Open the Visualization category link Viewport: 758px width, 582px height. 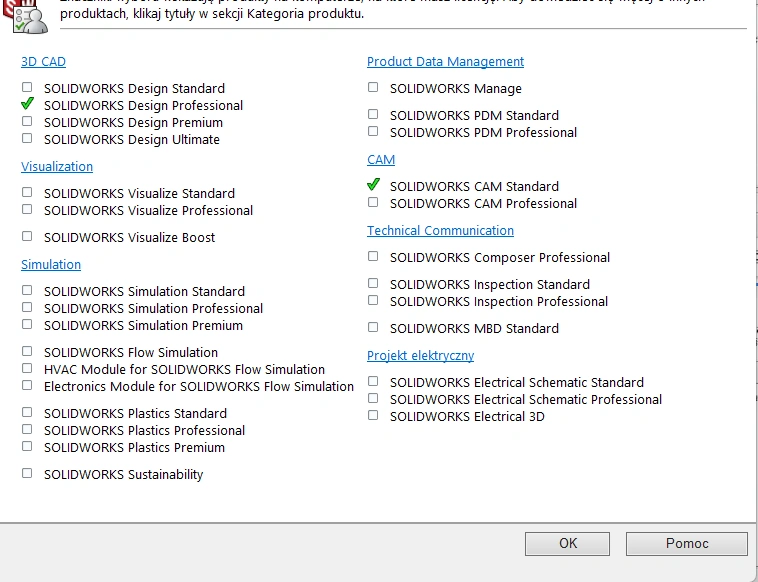(57, 167)
